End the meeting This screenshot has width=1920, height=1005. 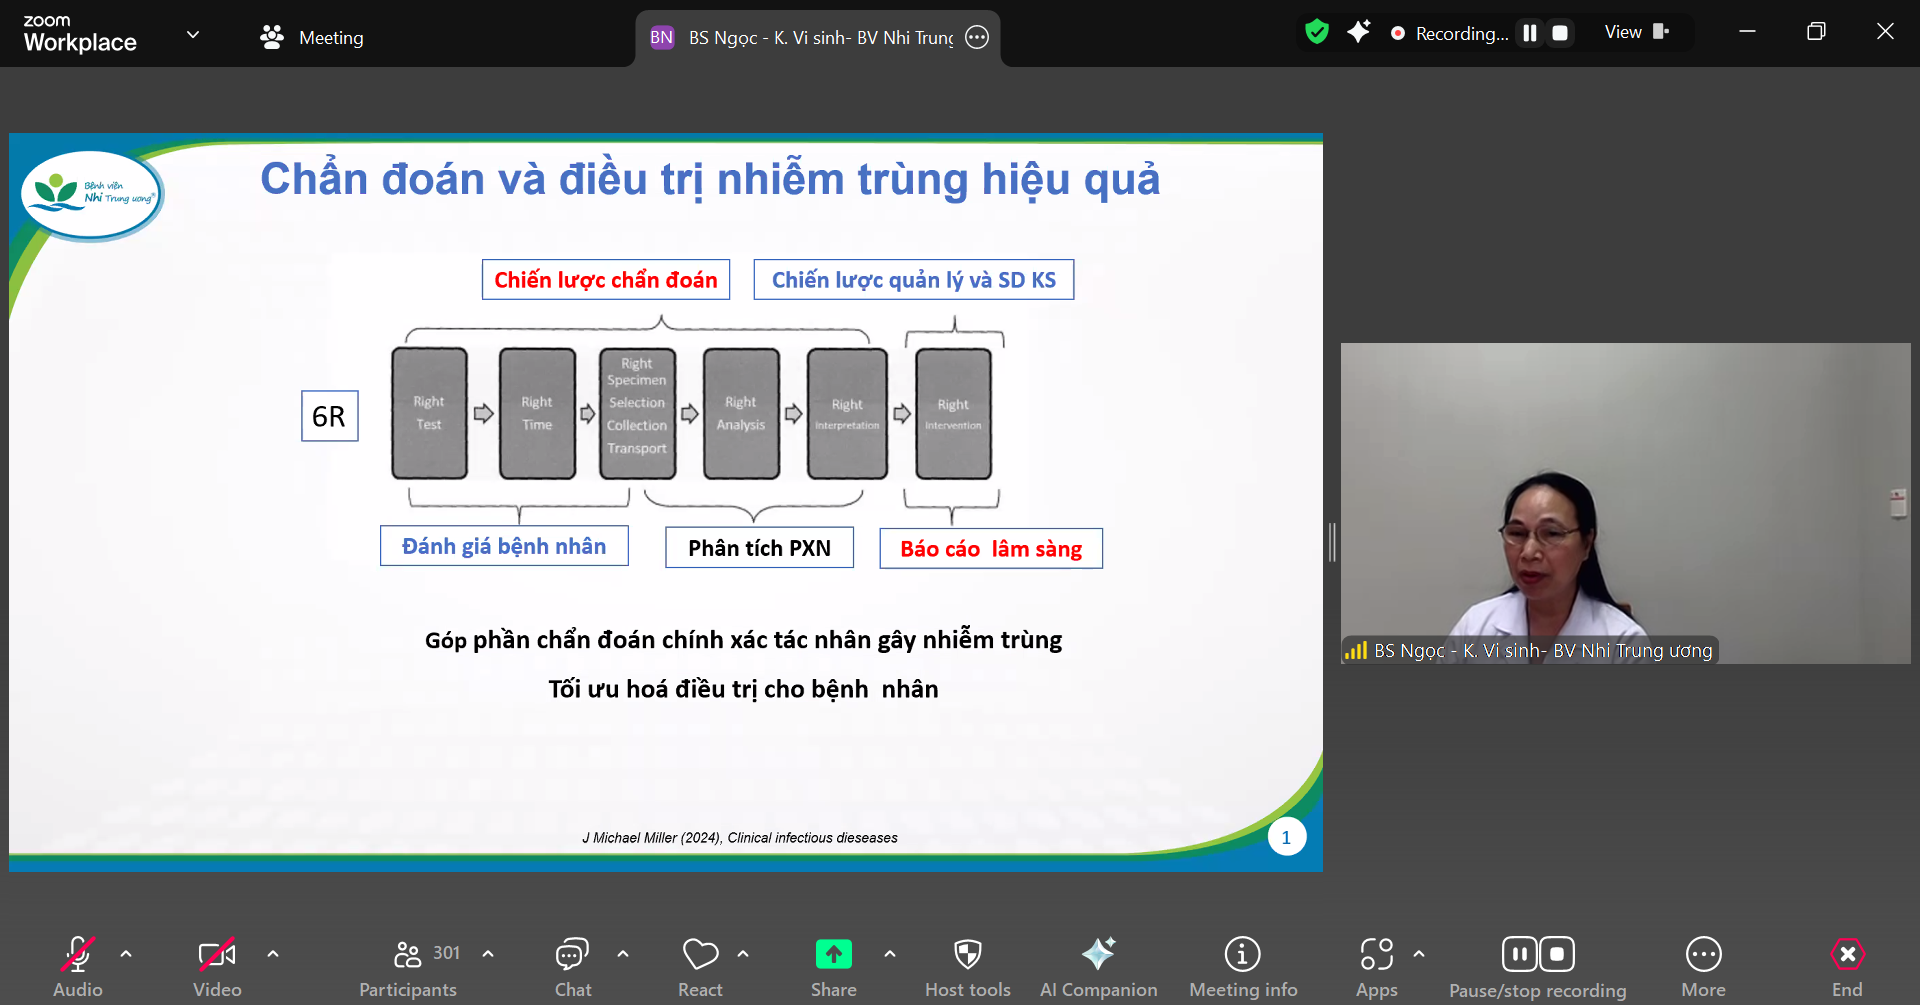(x=1846, y=965)
